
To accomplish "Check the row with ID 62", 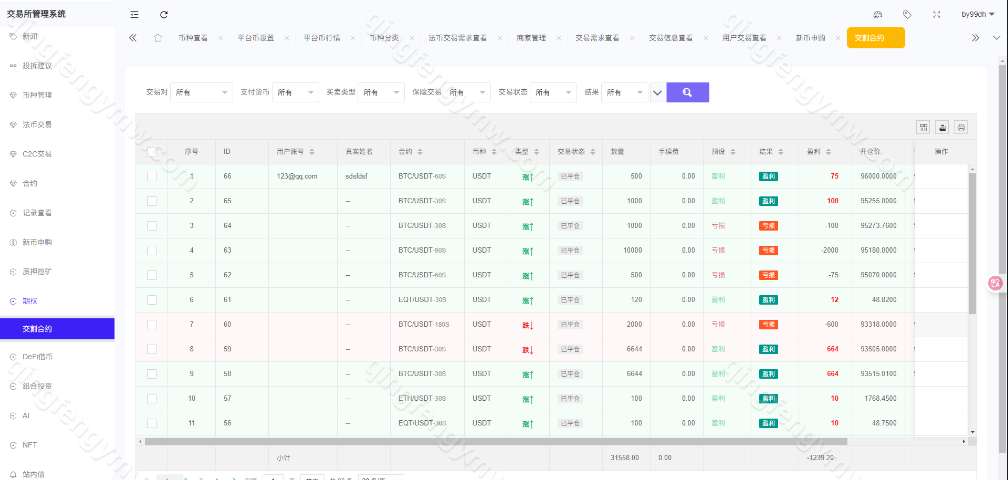I will pos(152,275).
